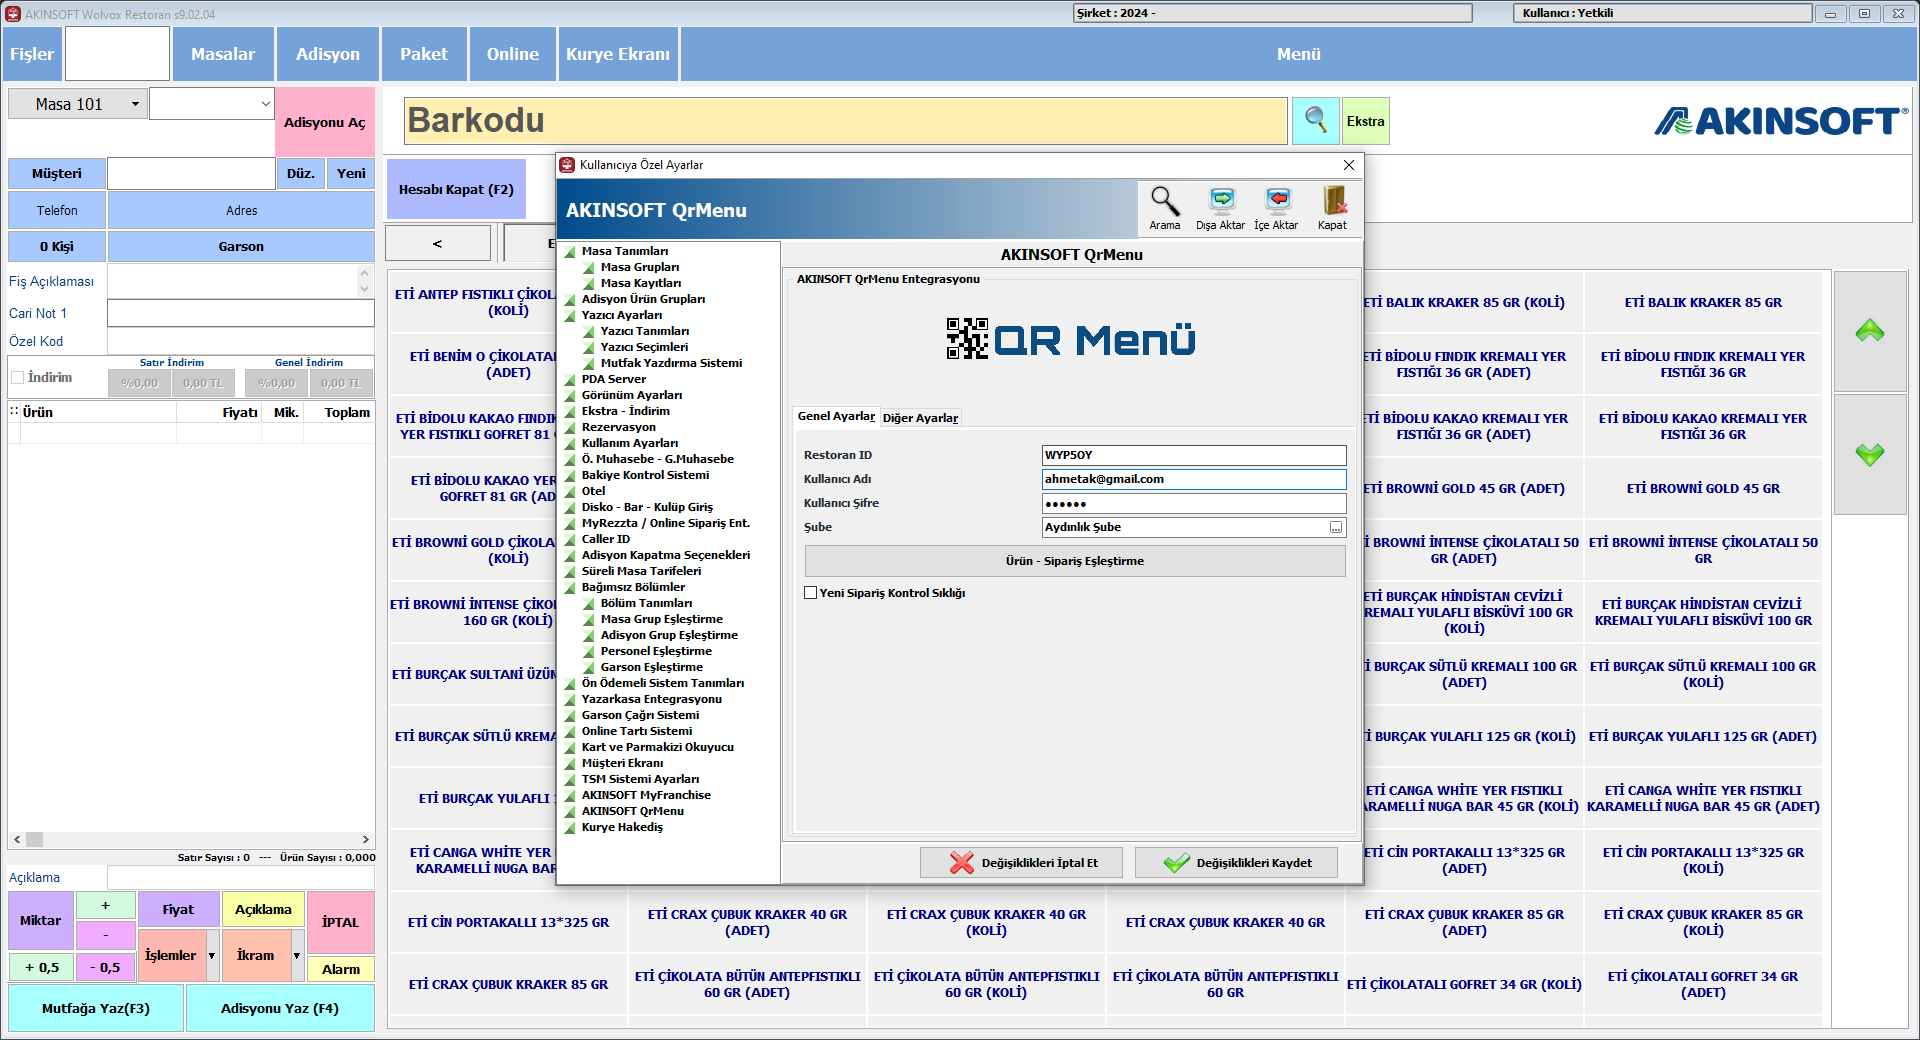Click the Dışa Aktar export icon
This screenshot has width=1920, height=1040.
pyautogui.click(x=1221, y=202)
